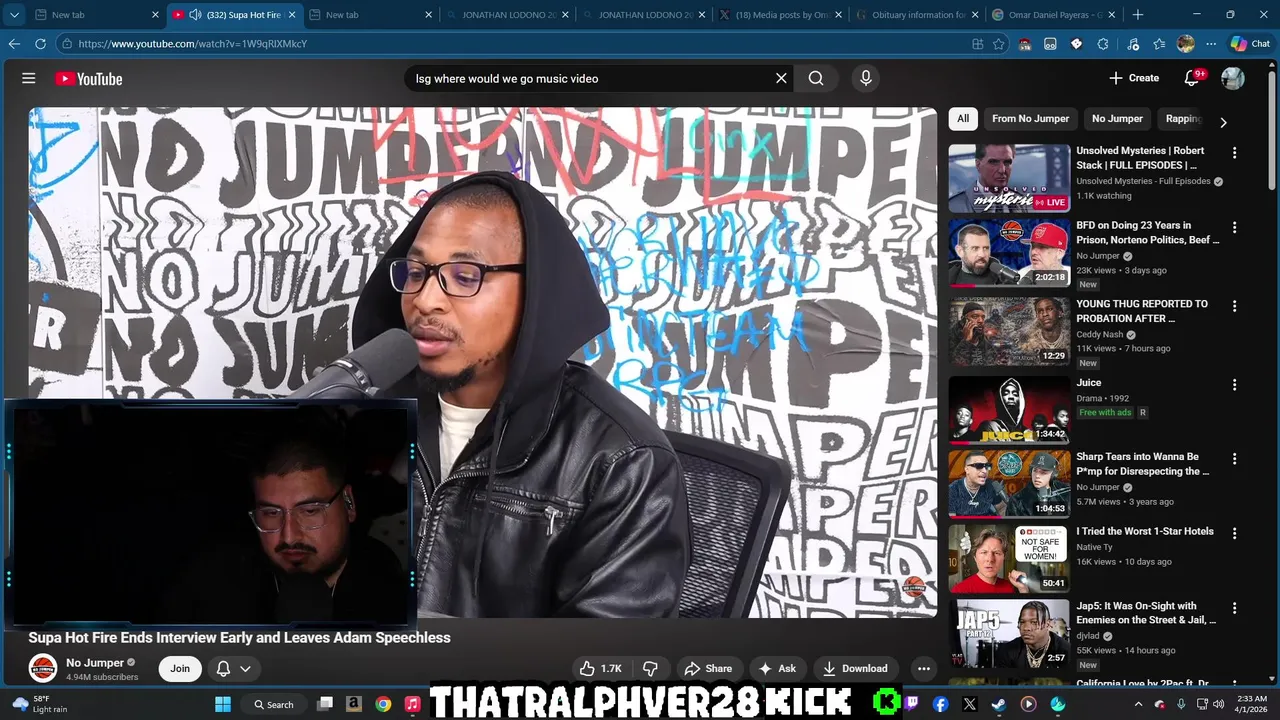Open options for Juice movie

[x=1234, y=385]
